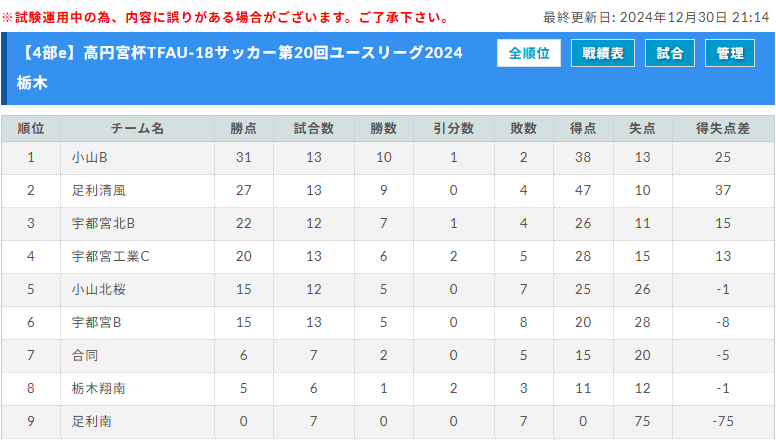Screen dimensions: 776x441
Task: Open the 戦績表 tab
Action: (x=602, y=54)
